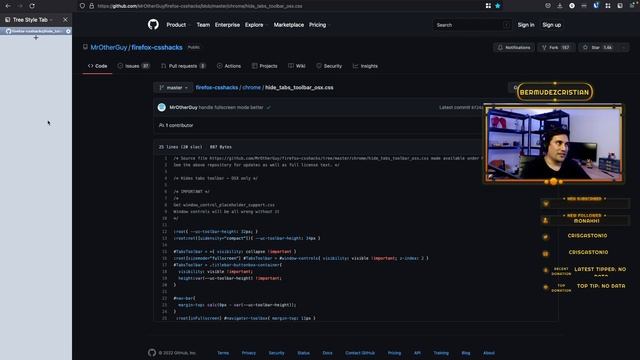This screenshot has height=360, width=640.
Task: Click the 1 contributor link
Action: (x=176, y=125)
